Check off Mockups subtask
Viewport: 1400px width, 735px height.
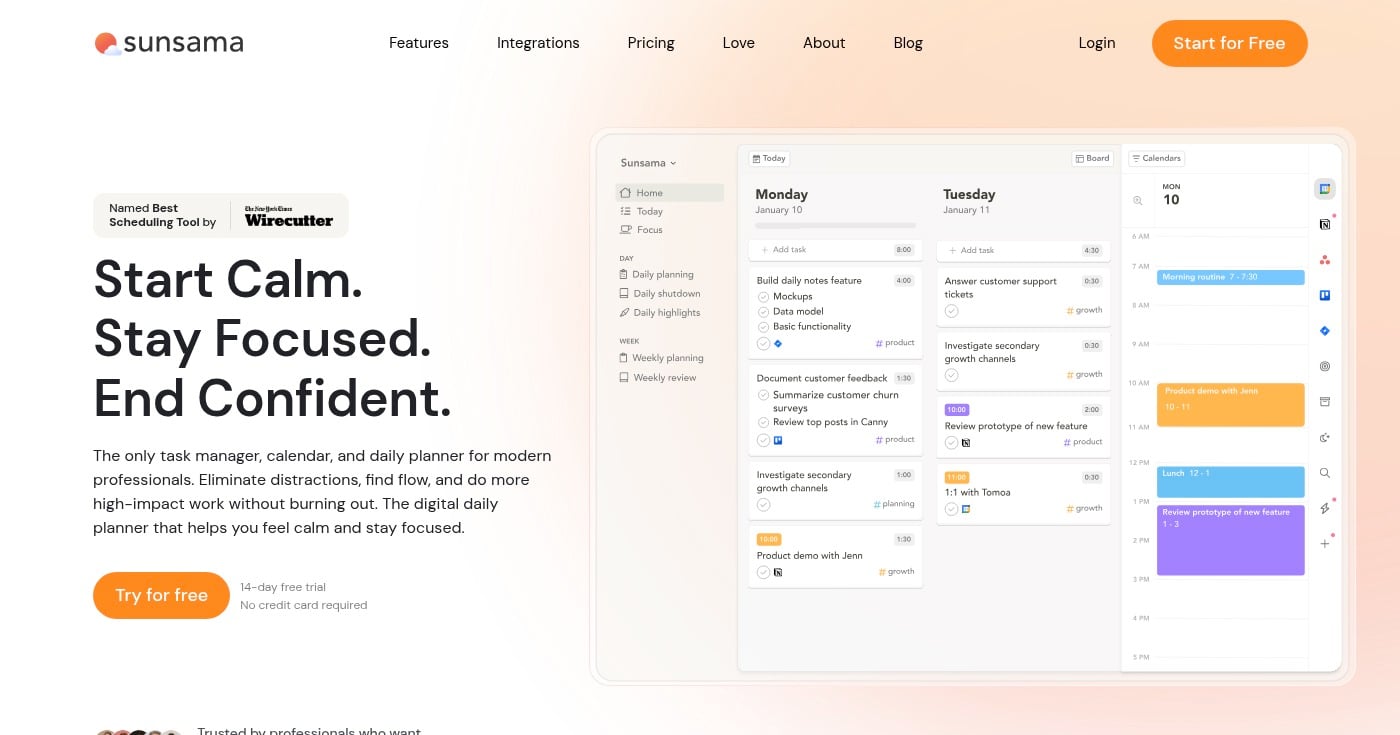tap(763, 297)
